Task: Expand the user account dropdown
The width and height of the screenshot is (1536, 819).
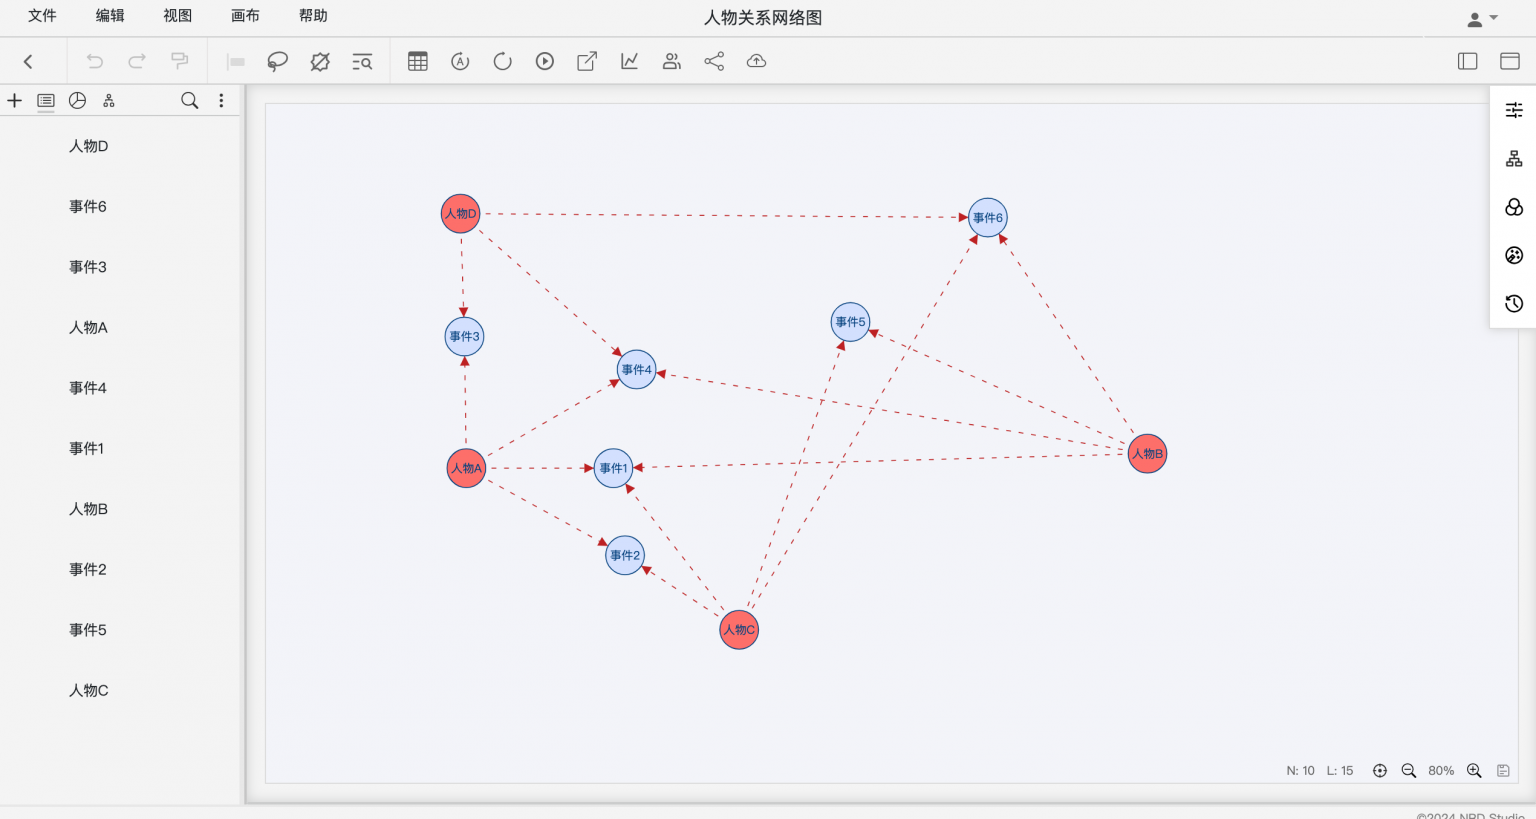Action: (x=1482, y=18)
